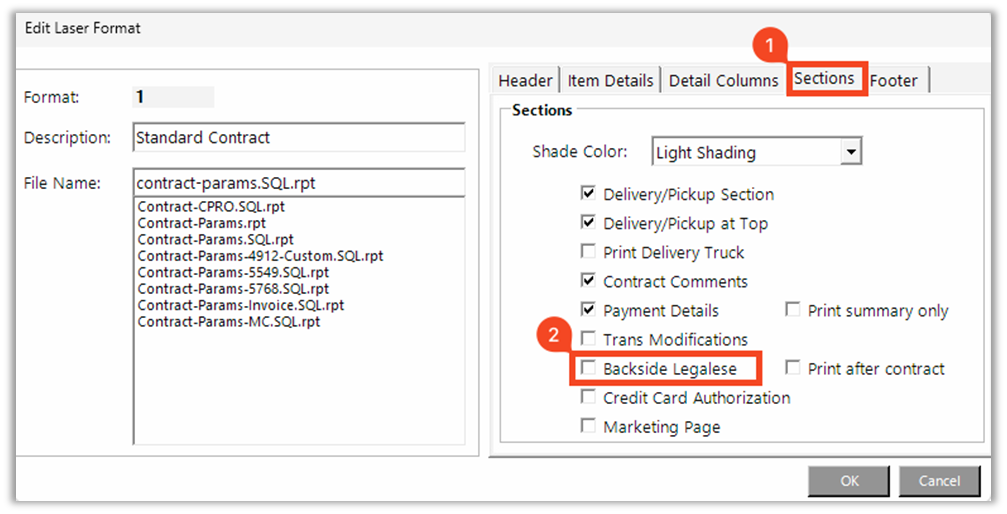Click the OK button
Image resolution: width=1007 pixels, height=514 pixels.
pos(849,481)
